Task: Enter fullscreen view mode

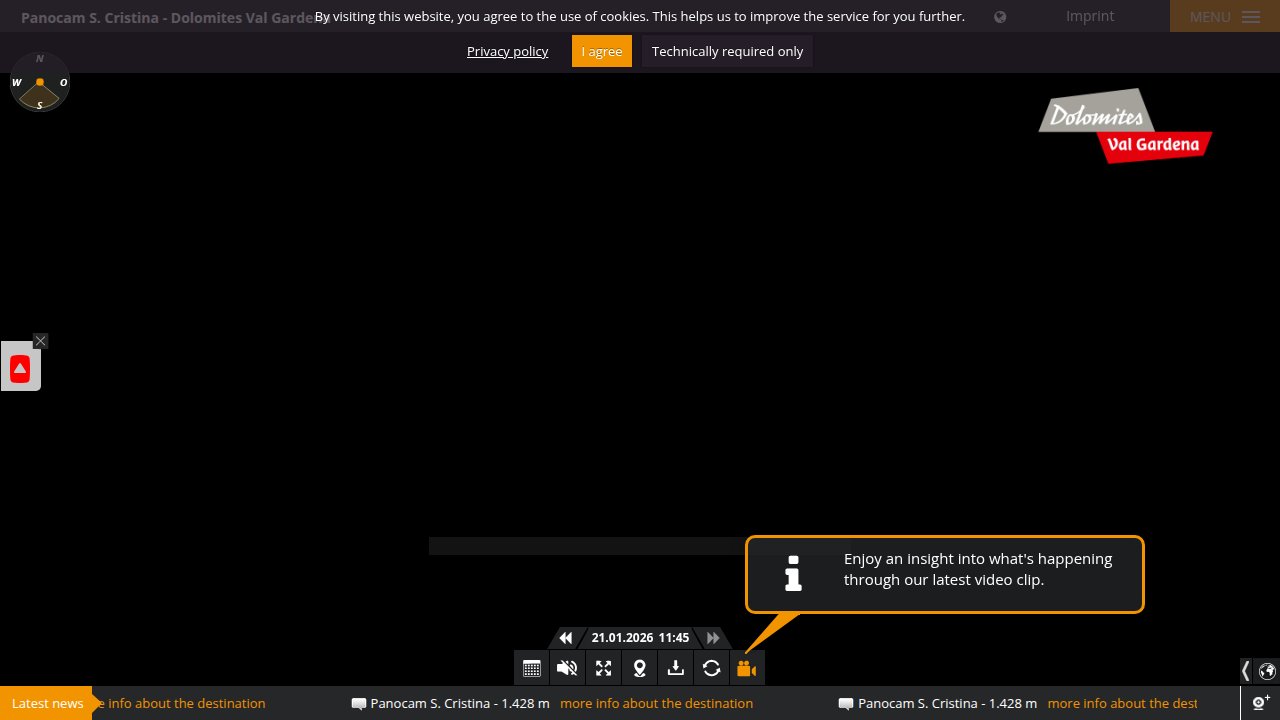Action: 603,668
